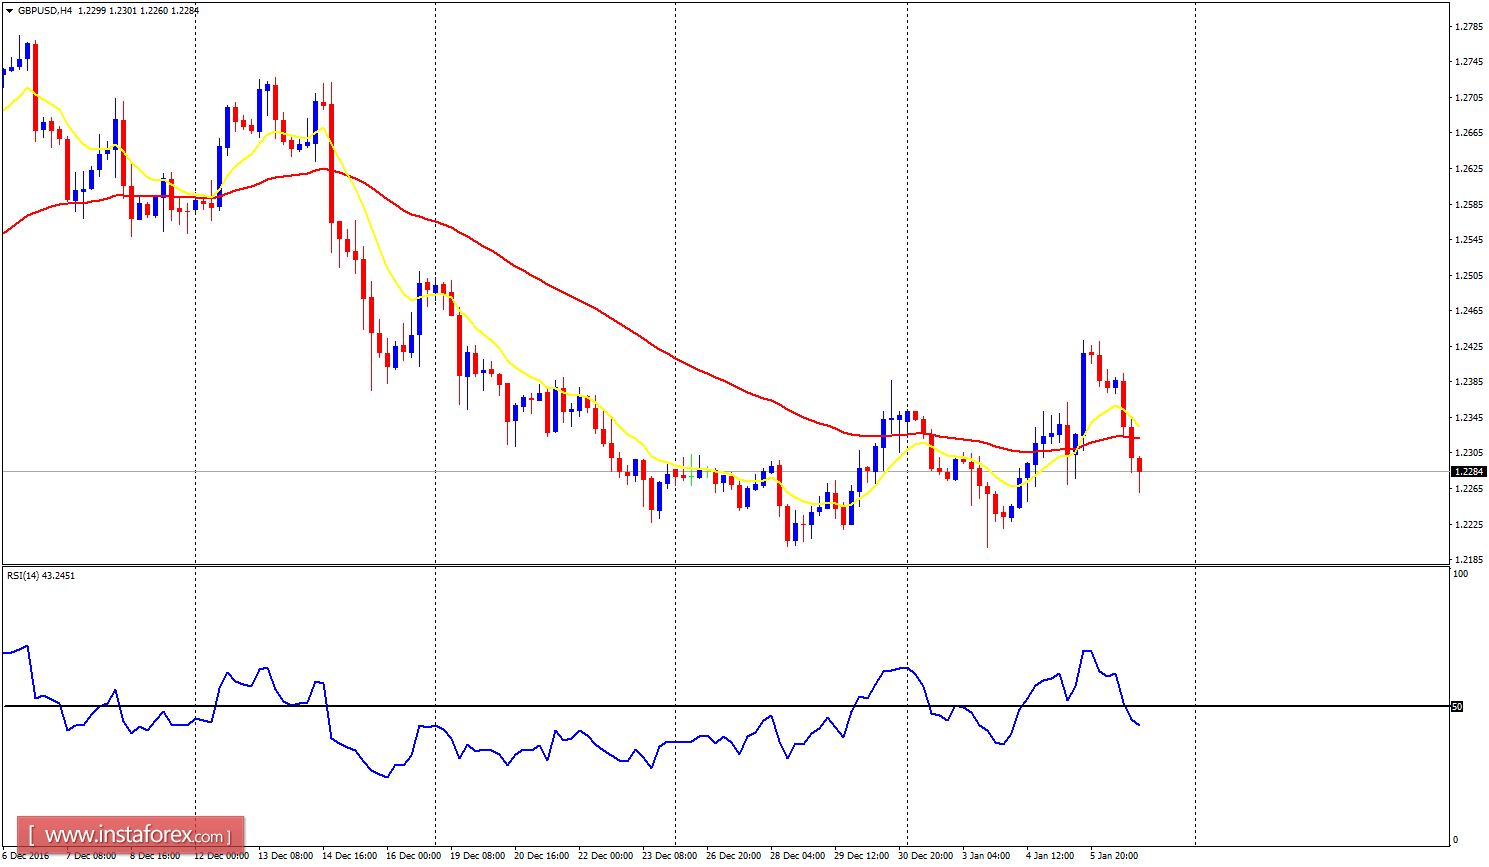Click the bid price value 1.2299

(x=91, y=9)
